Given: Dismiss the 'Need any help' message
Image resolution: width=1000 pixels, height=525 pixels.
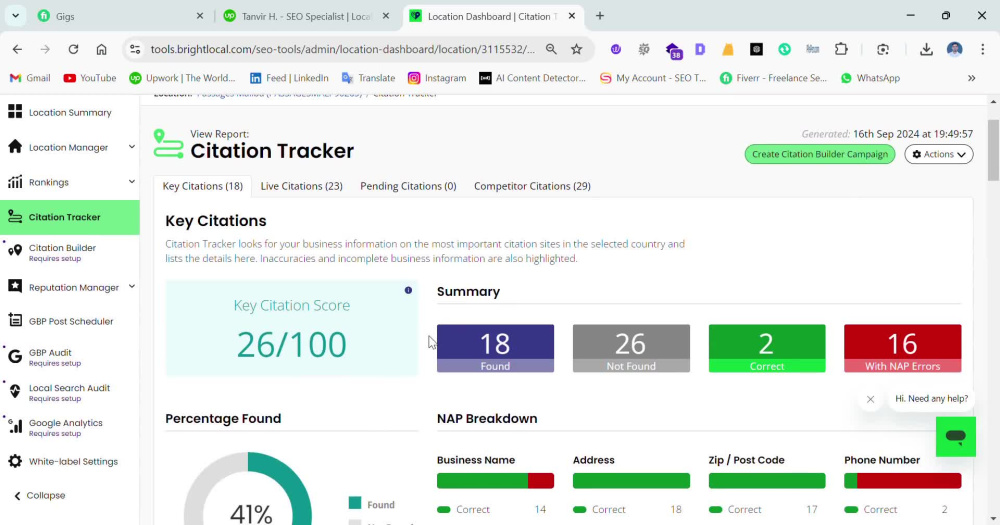Looking at the screenshot, I should (871, 399).
